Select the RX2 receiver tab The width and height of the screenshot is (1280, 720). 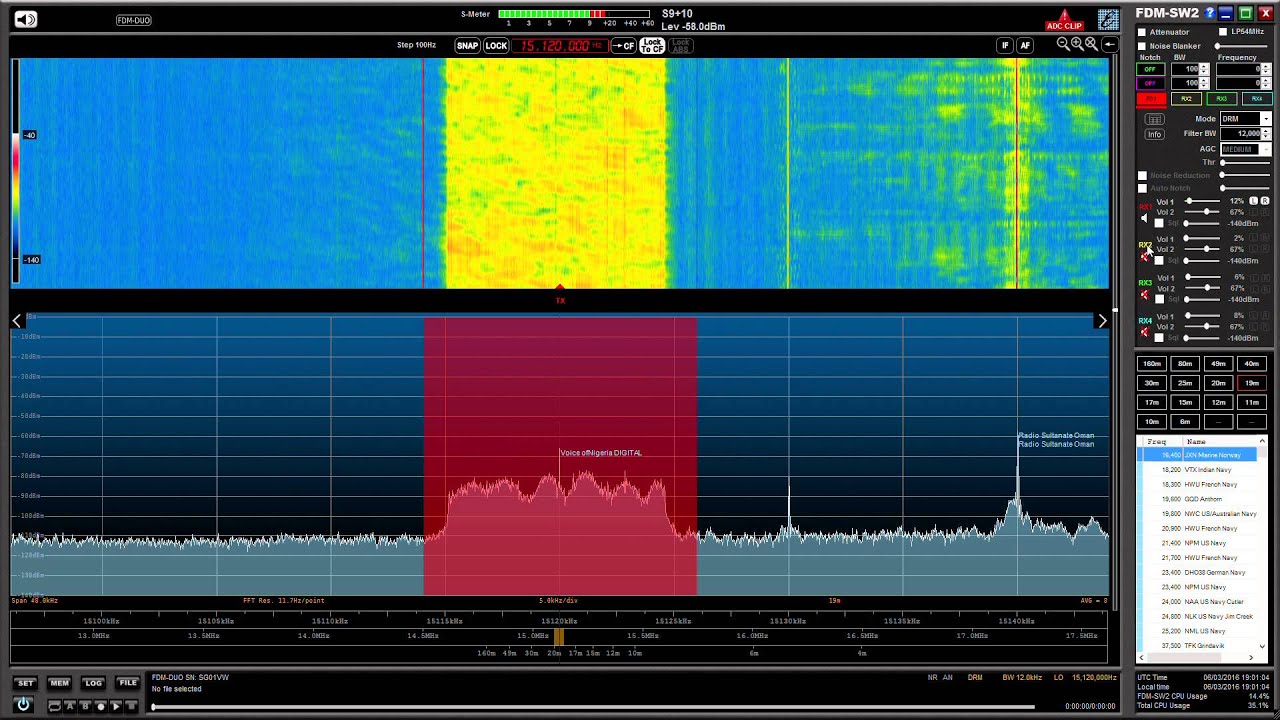coord(1186,99)
